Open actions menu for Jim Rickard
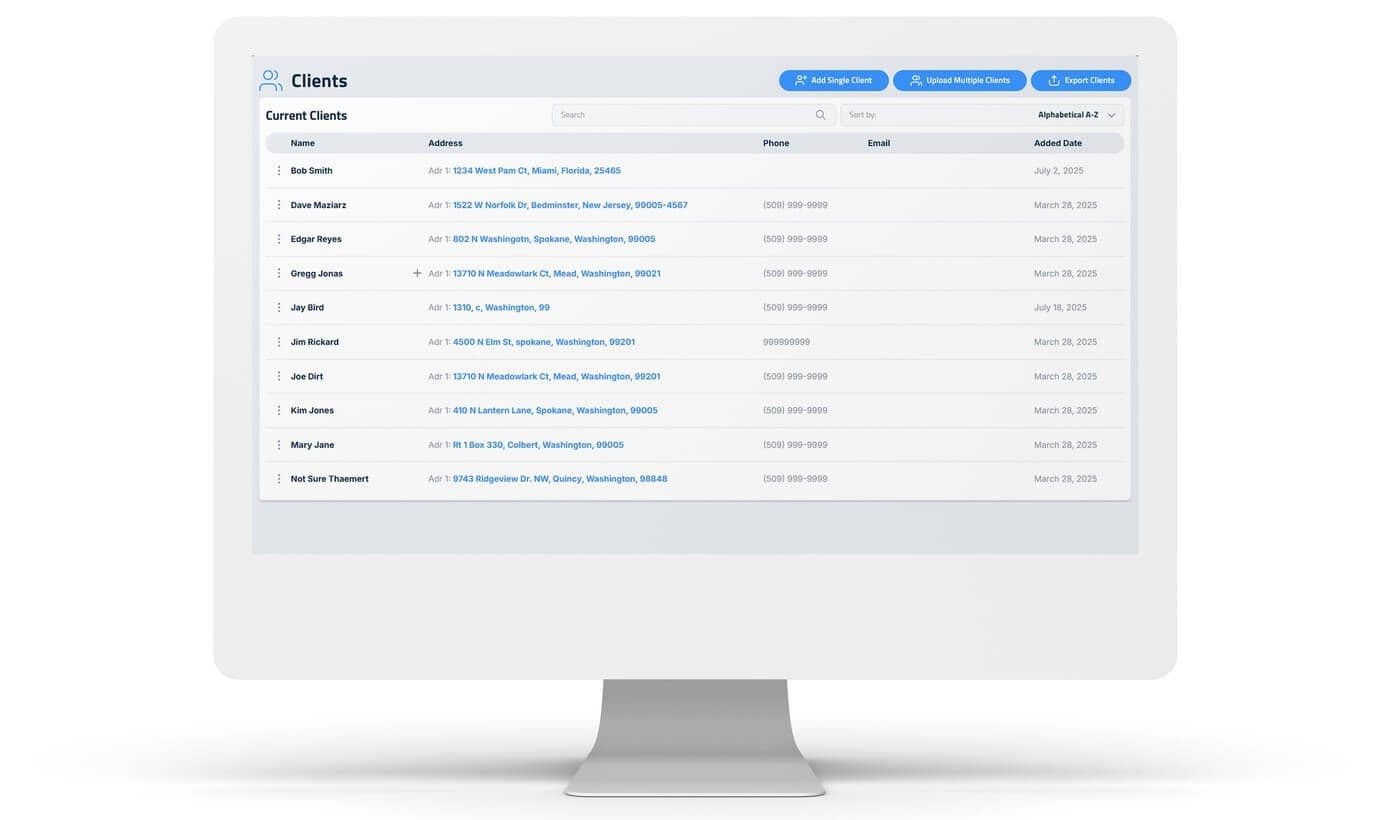This screenshot has width=1400, height=820. click(x=279, y=342)
